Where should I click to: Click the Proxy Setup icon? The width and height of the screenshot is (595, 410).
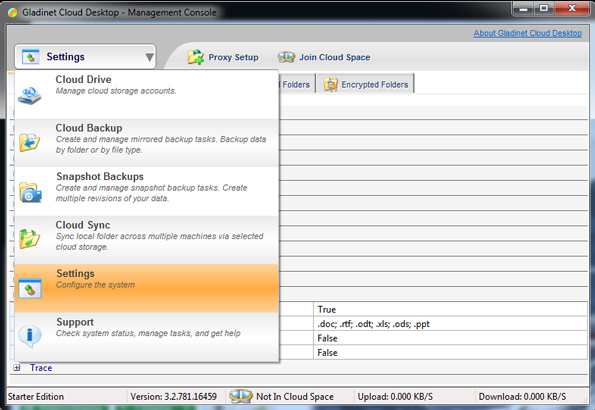coord(196,57)
